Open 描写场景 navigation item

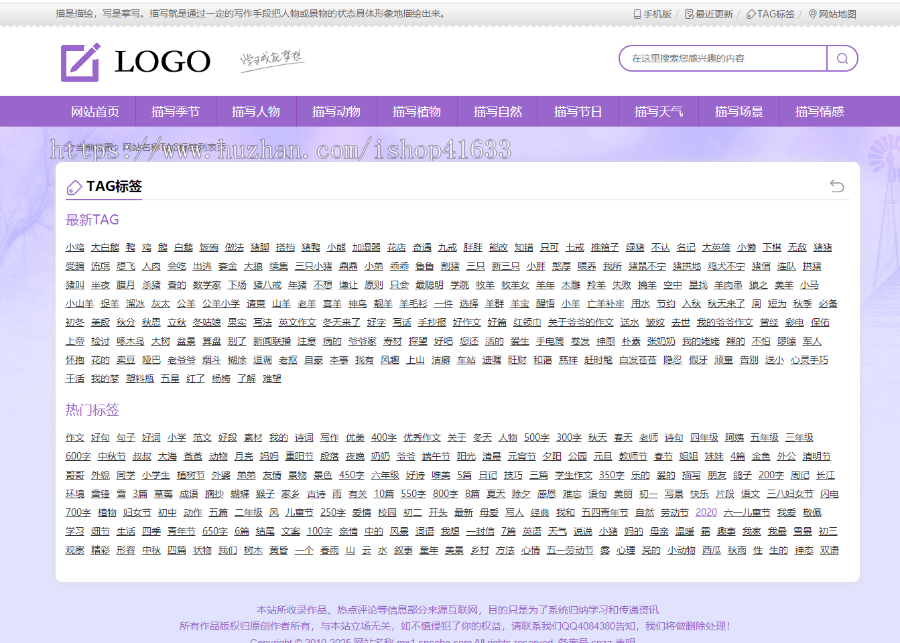point(739,111)
